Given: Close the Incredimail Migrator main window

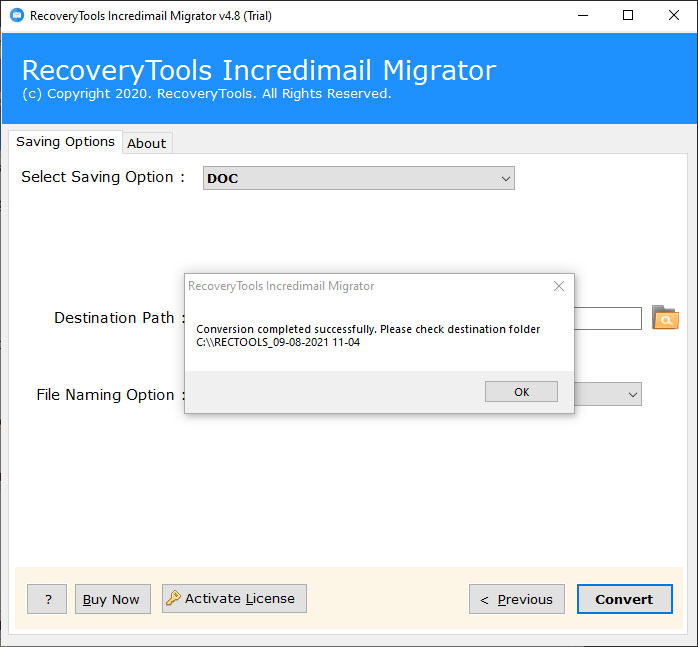Looking at the screenshot, I should pos(674,16).
